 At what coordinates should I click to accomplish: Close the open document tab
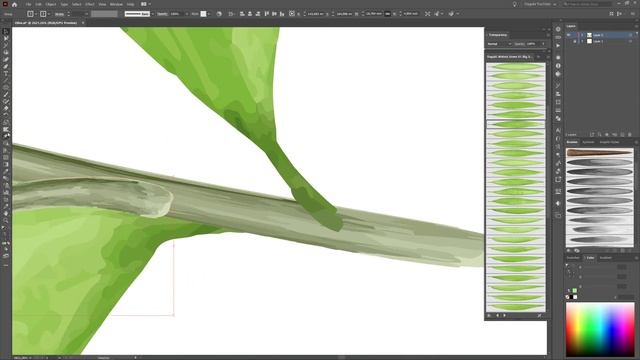pos(83,23)
